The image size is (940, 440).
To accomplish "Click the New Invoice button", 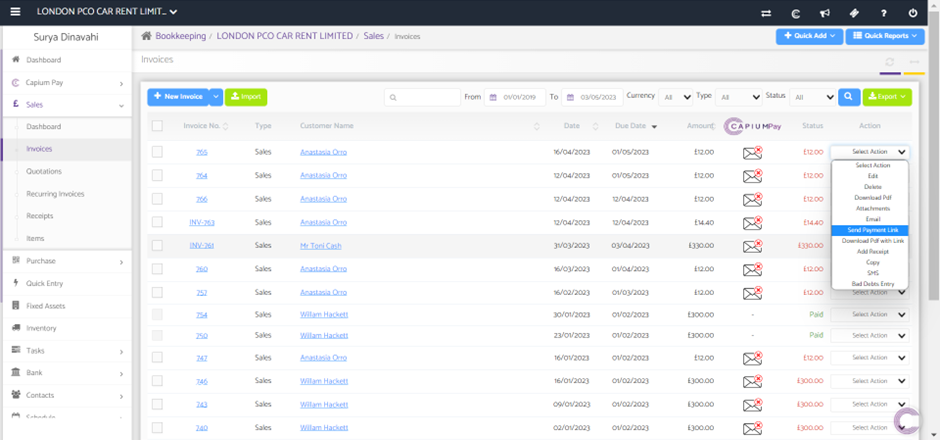I will click(178, 97).
